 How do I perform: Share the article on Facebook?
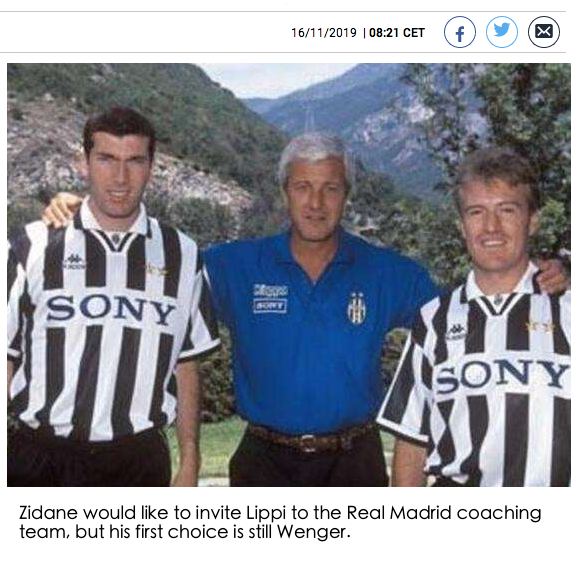460,32
